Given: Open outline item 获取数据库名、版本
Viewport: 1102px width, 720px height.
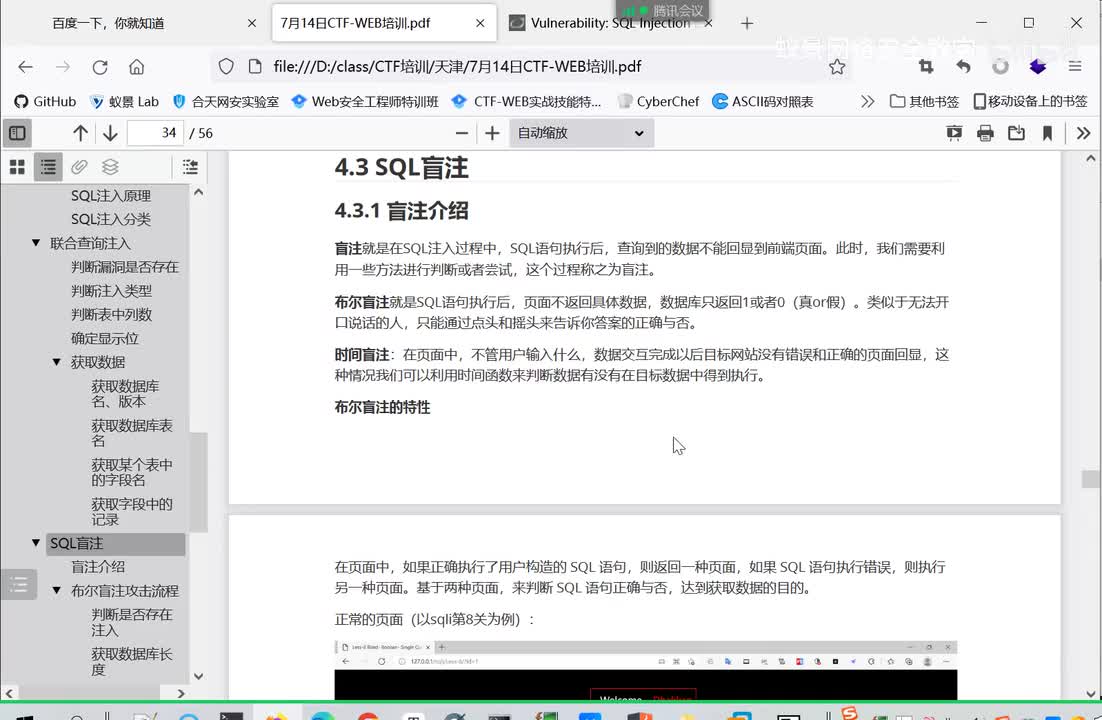Looking at the screenshot, I should pyautogui.click(x=125, y=394).
